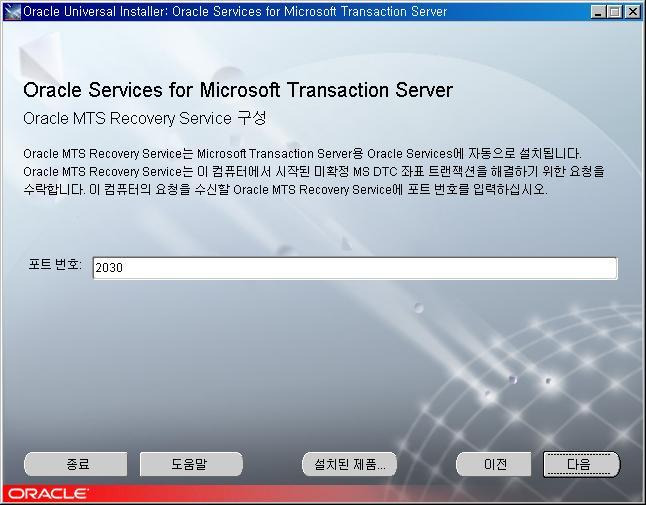Screen dimensions: 646x505
Task: Minimize the installer window
Action: click(x=598, y=12)
